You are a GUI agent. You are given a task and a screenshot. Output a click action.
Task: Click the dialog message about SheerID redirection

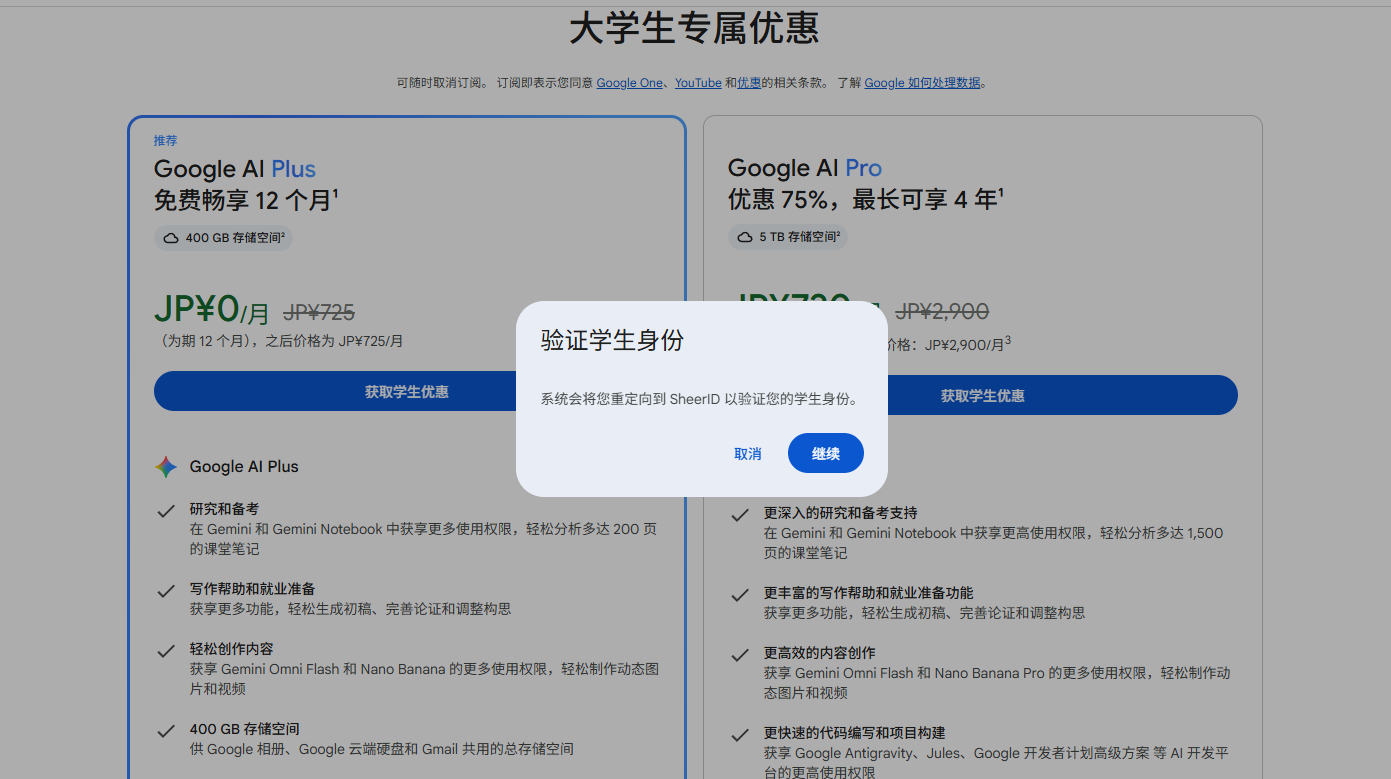pos(700,399)
